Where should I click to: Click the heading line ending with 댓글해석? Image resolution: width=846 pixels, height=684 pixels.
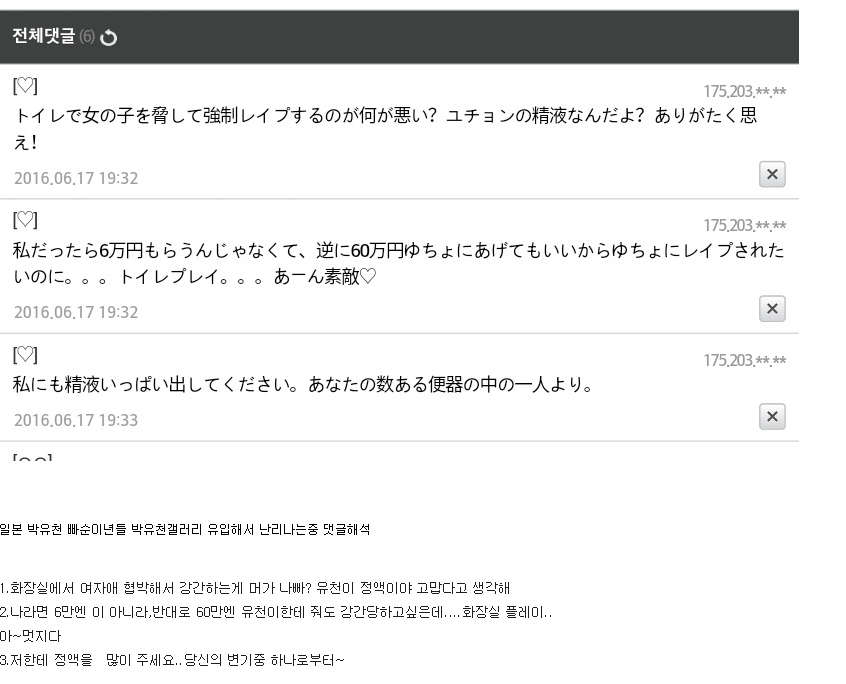[x=185, y=529]
